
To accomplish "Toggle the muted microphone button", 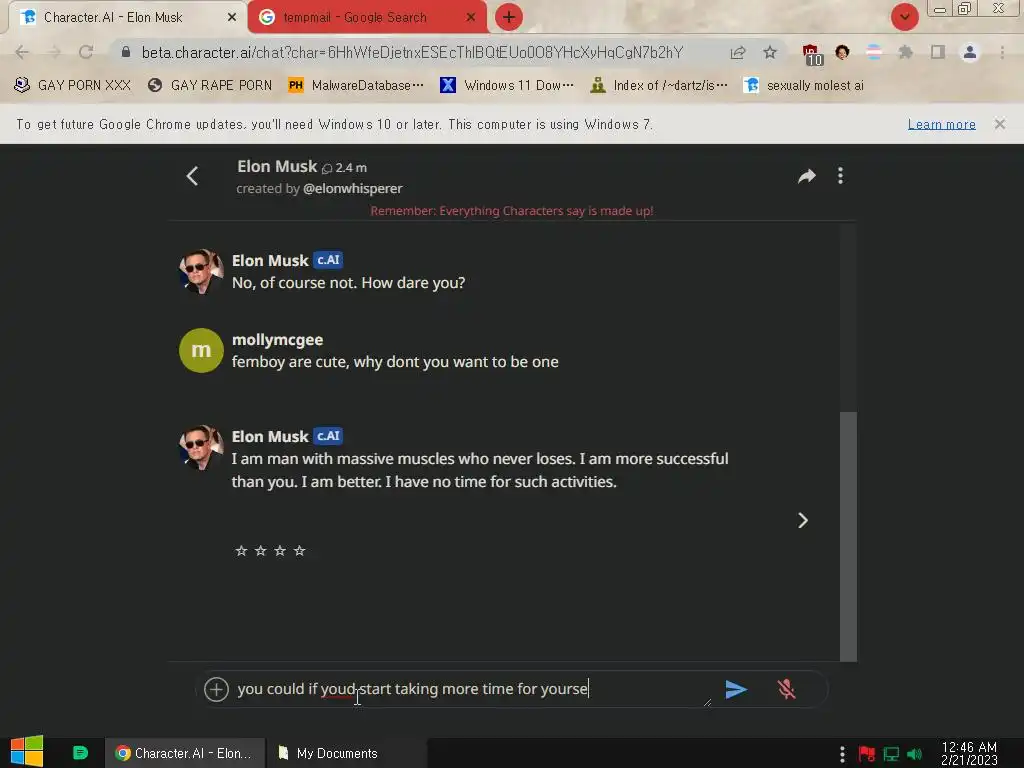I will [x=786, y=689].
